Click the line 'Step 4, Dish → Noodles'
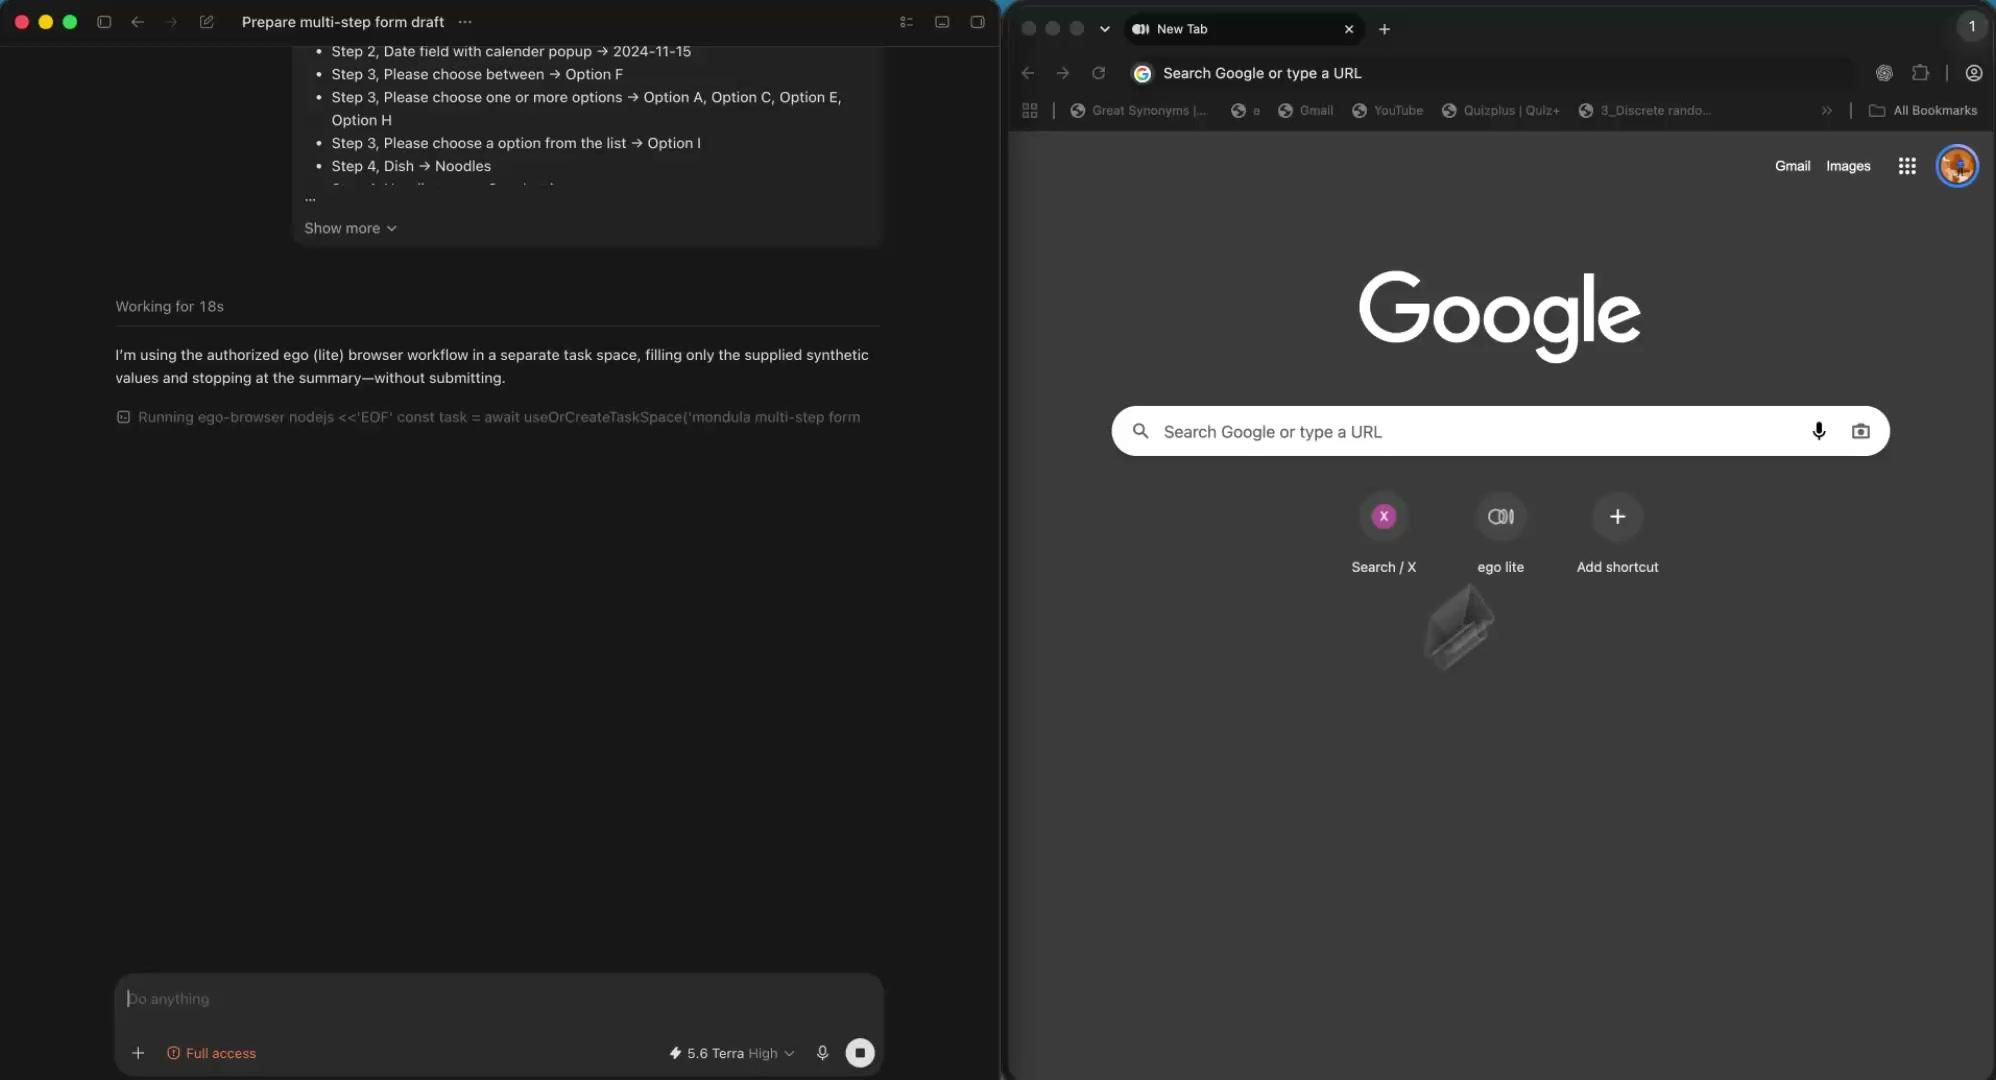The height and width of the screenshot is (1080, 1996). (411, 166)
